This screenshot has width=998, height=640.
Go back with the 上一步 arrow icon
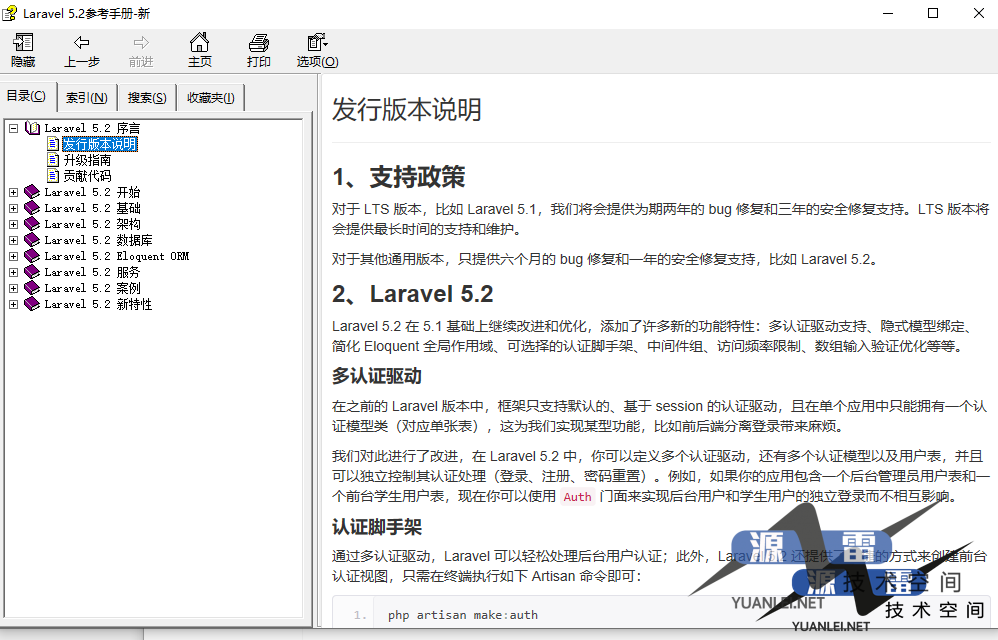click(x=81, y=43)
